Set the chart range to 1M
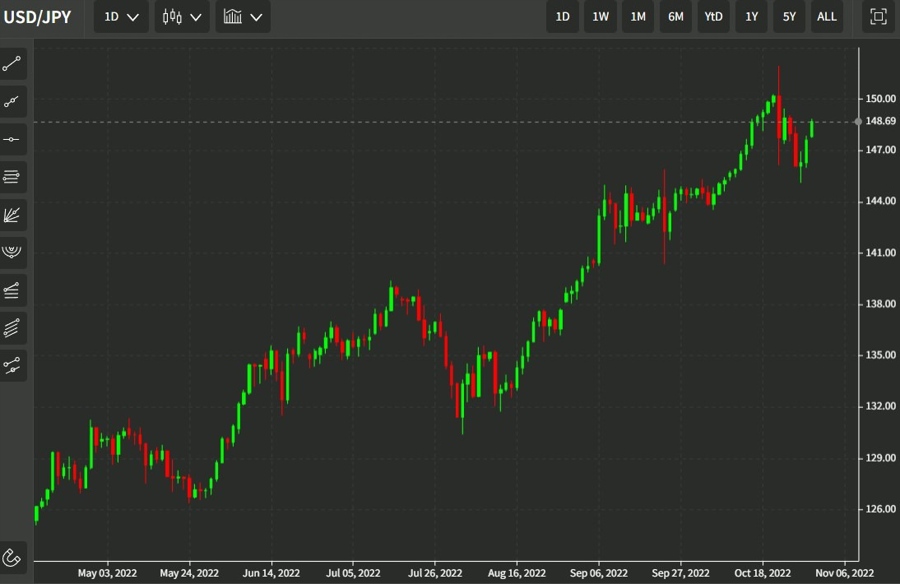900x584 pixels. 638,17
